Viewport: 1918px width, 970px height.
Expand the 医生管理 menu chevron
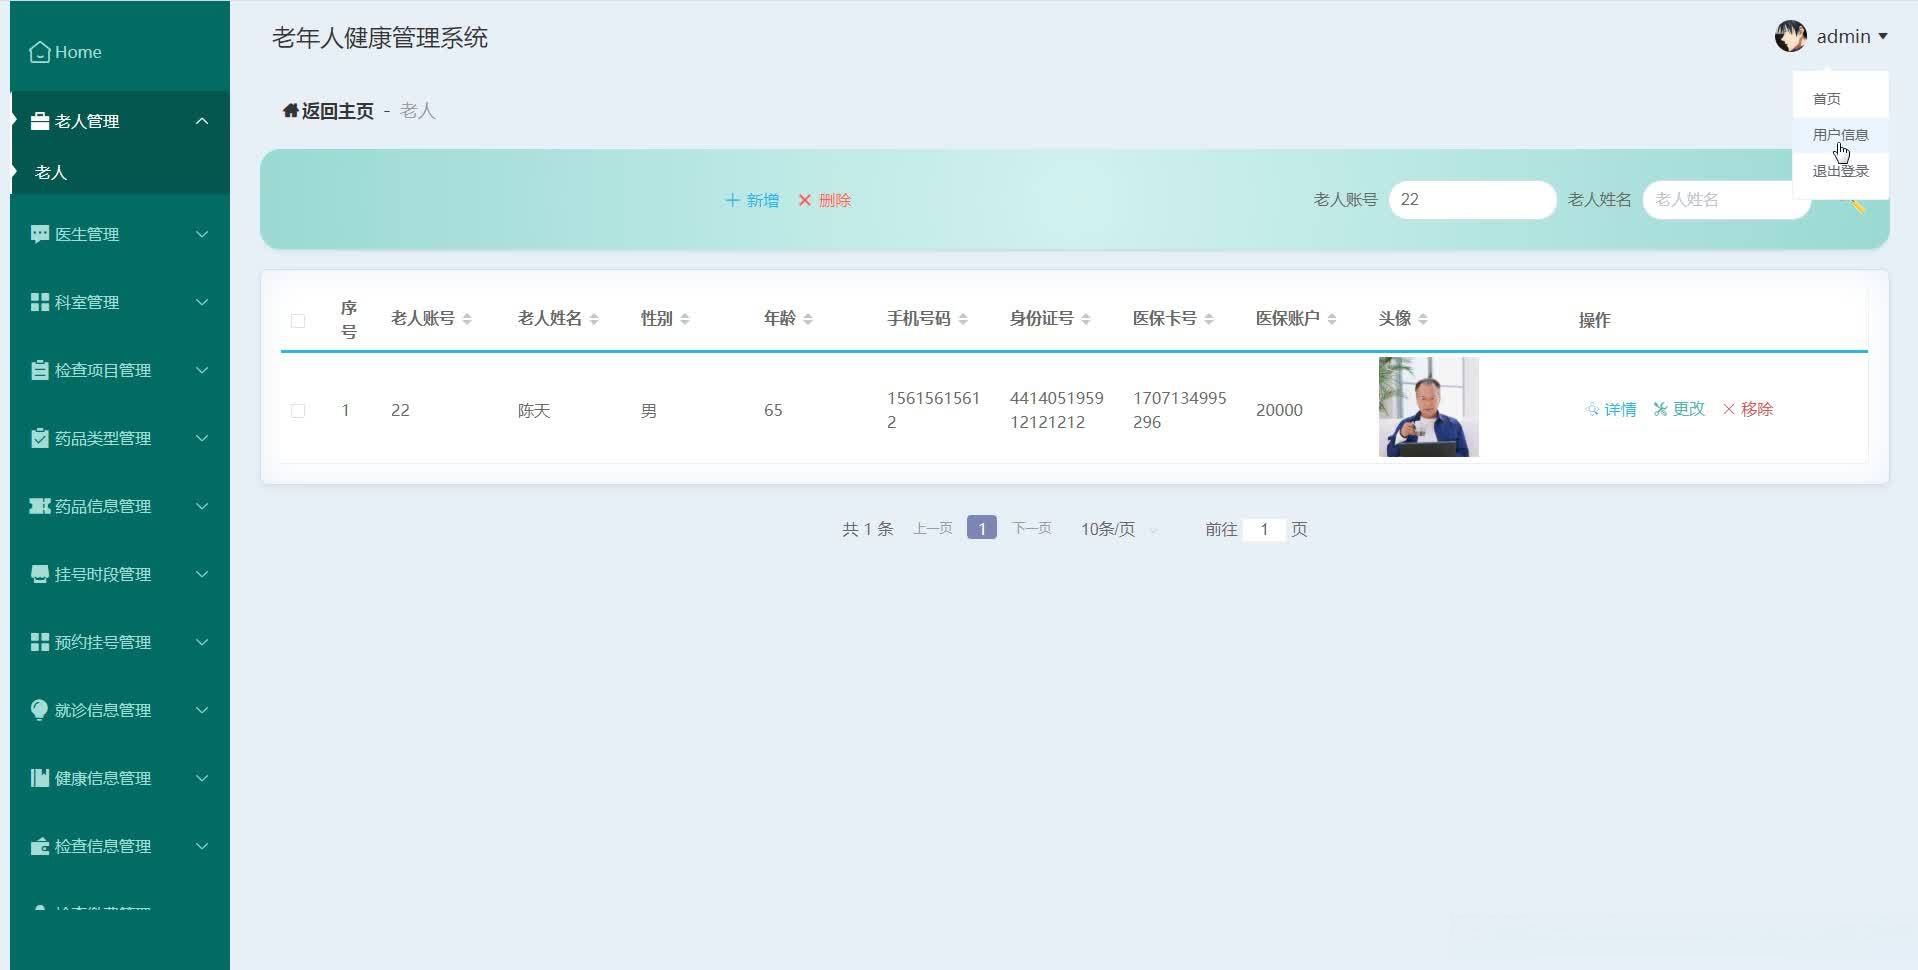[202, 234]
